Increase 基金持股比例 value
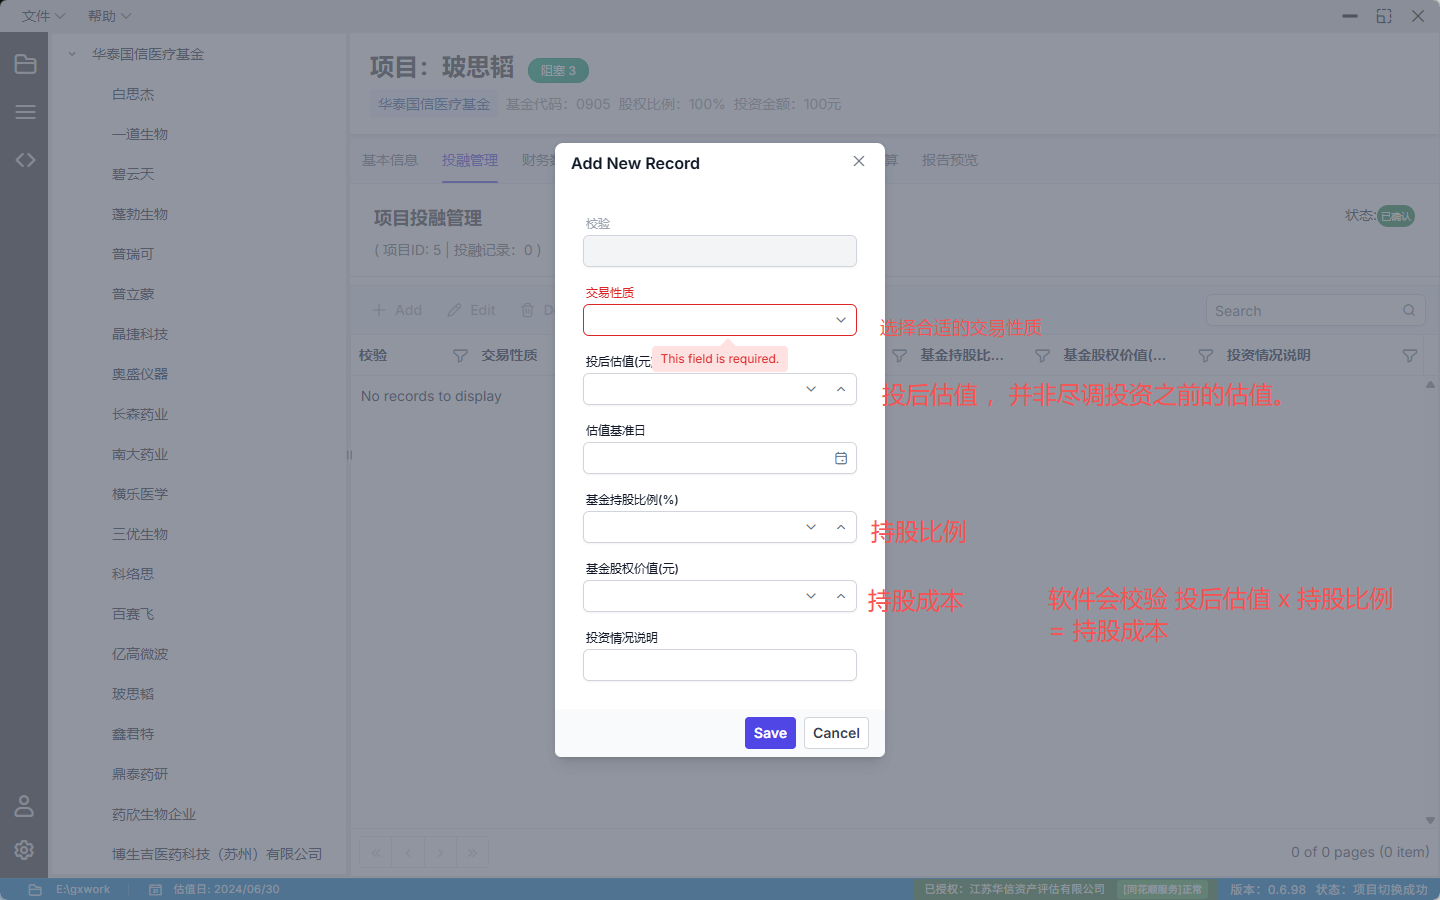 [841, 527]
